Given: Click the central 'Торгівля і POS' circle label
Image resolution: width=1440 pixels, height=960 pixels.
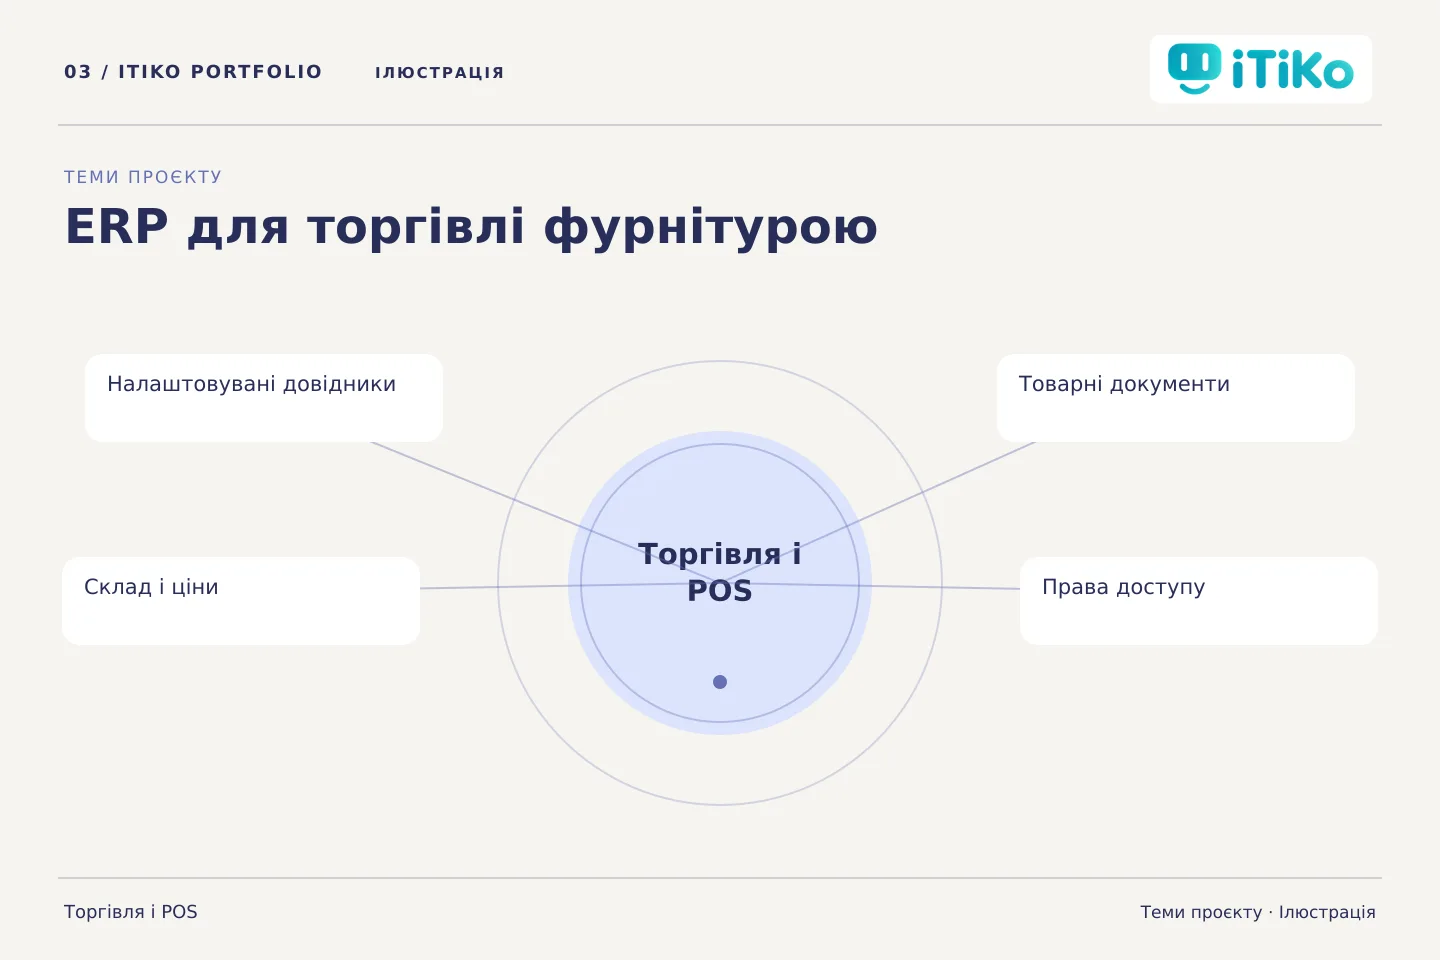Looking at the screenshot, I should tap(720, 572).
